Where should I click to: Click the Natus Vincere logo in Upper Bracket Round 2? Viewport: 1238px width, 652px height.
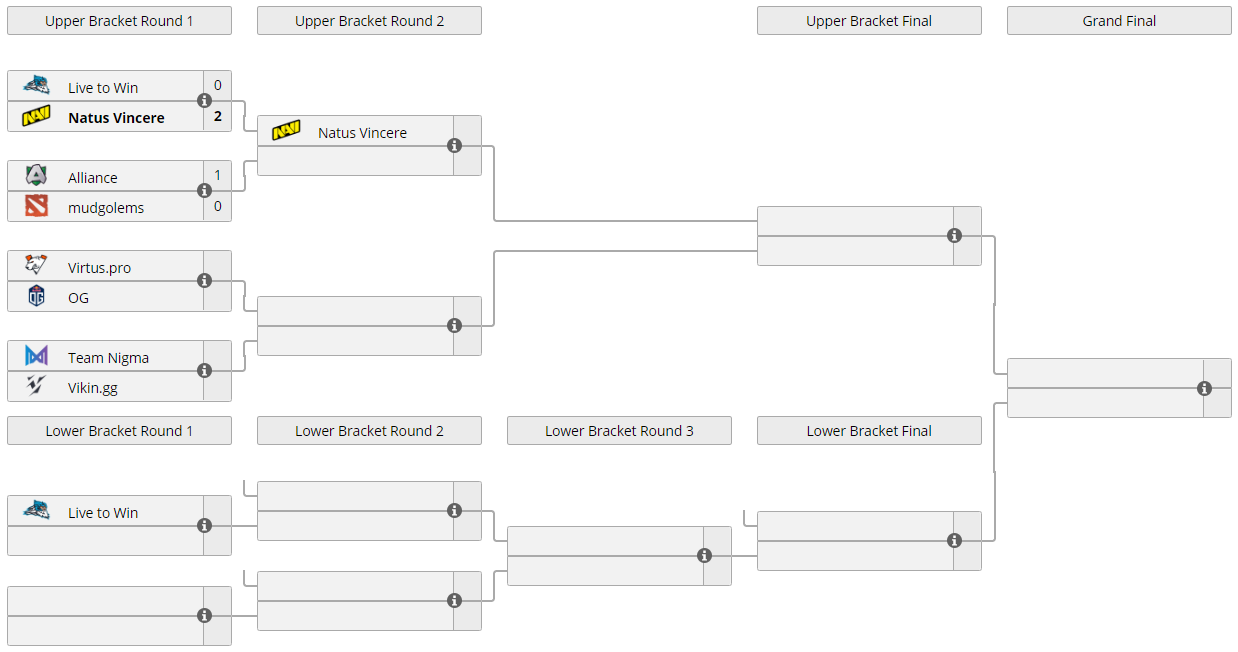[x=286, y=131]
